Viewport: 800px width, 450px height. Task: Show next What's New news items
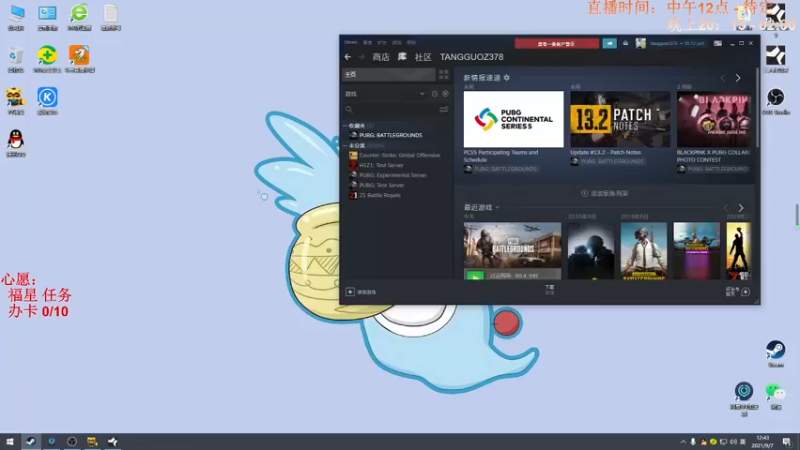[738, 78]
